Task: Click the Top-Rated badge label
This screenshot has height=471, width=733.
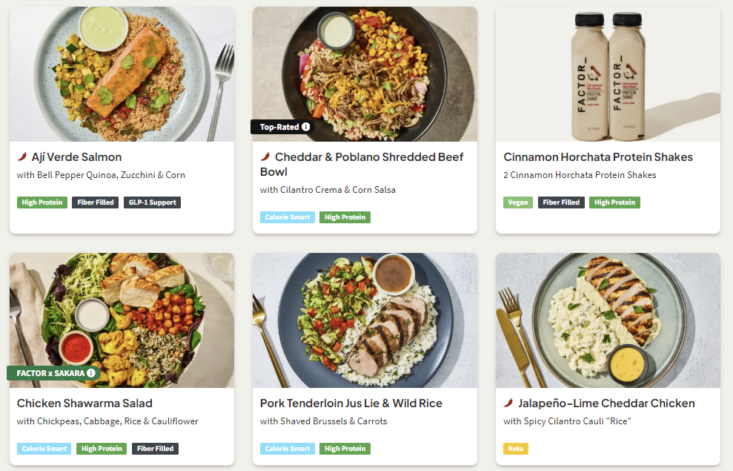Action: (279, 127)
